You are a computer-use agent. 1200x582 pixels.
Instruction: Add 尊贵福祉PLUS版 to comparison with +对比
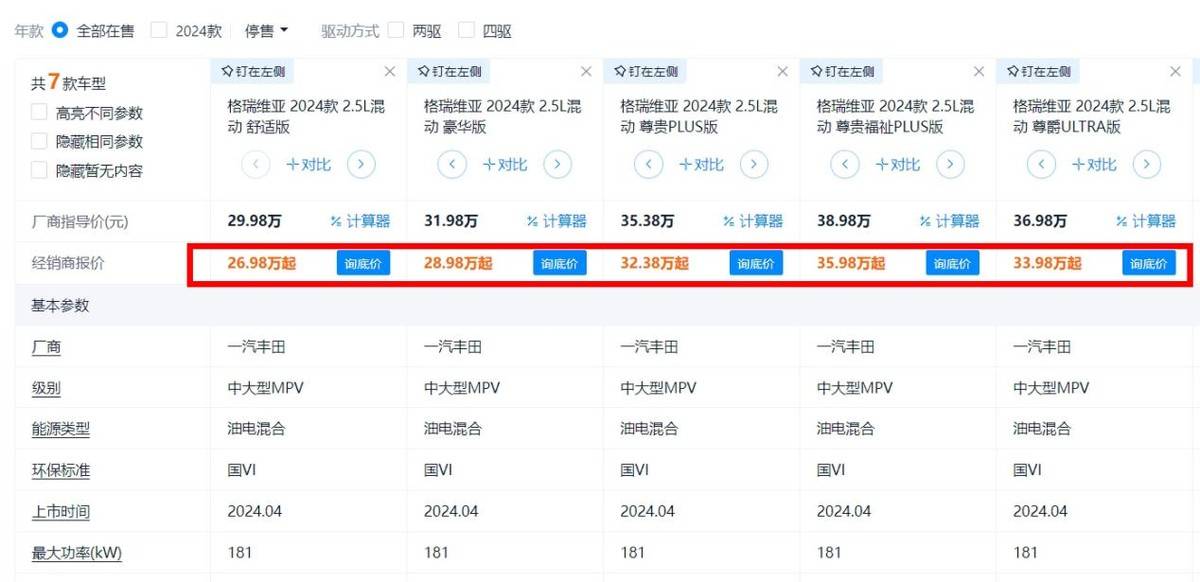coord(898,164)
